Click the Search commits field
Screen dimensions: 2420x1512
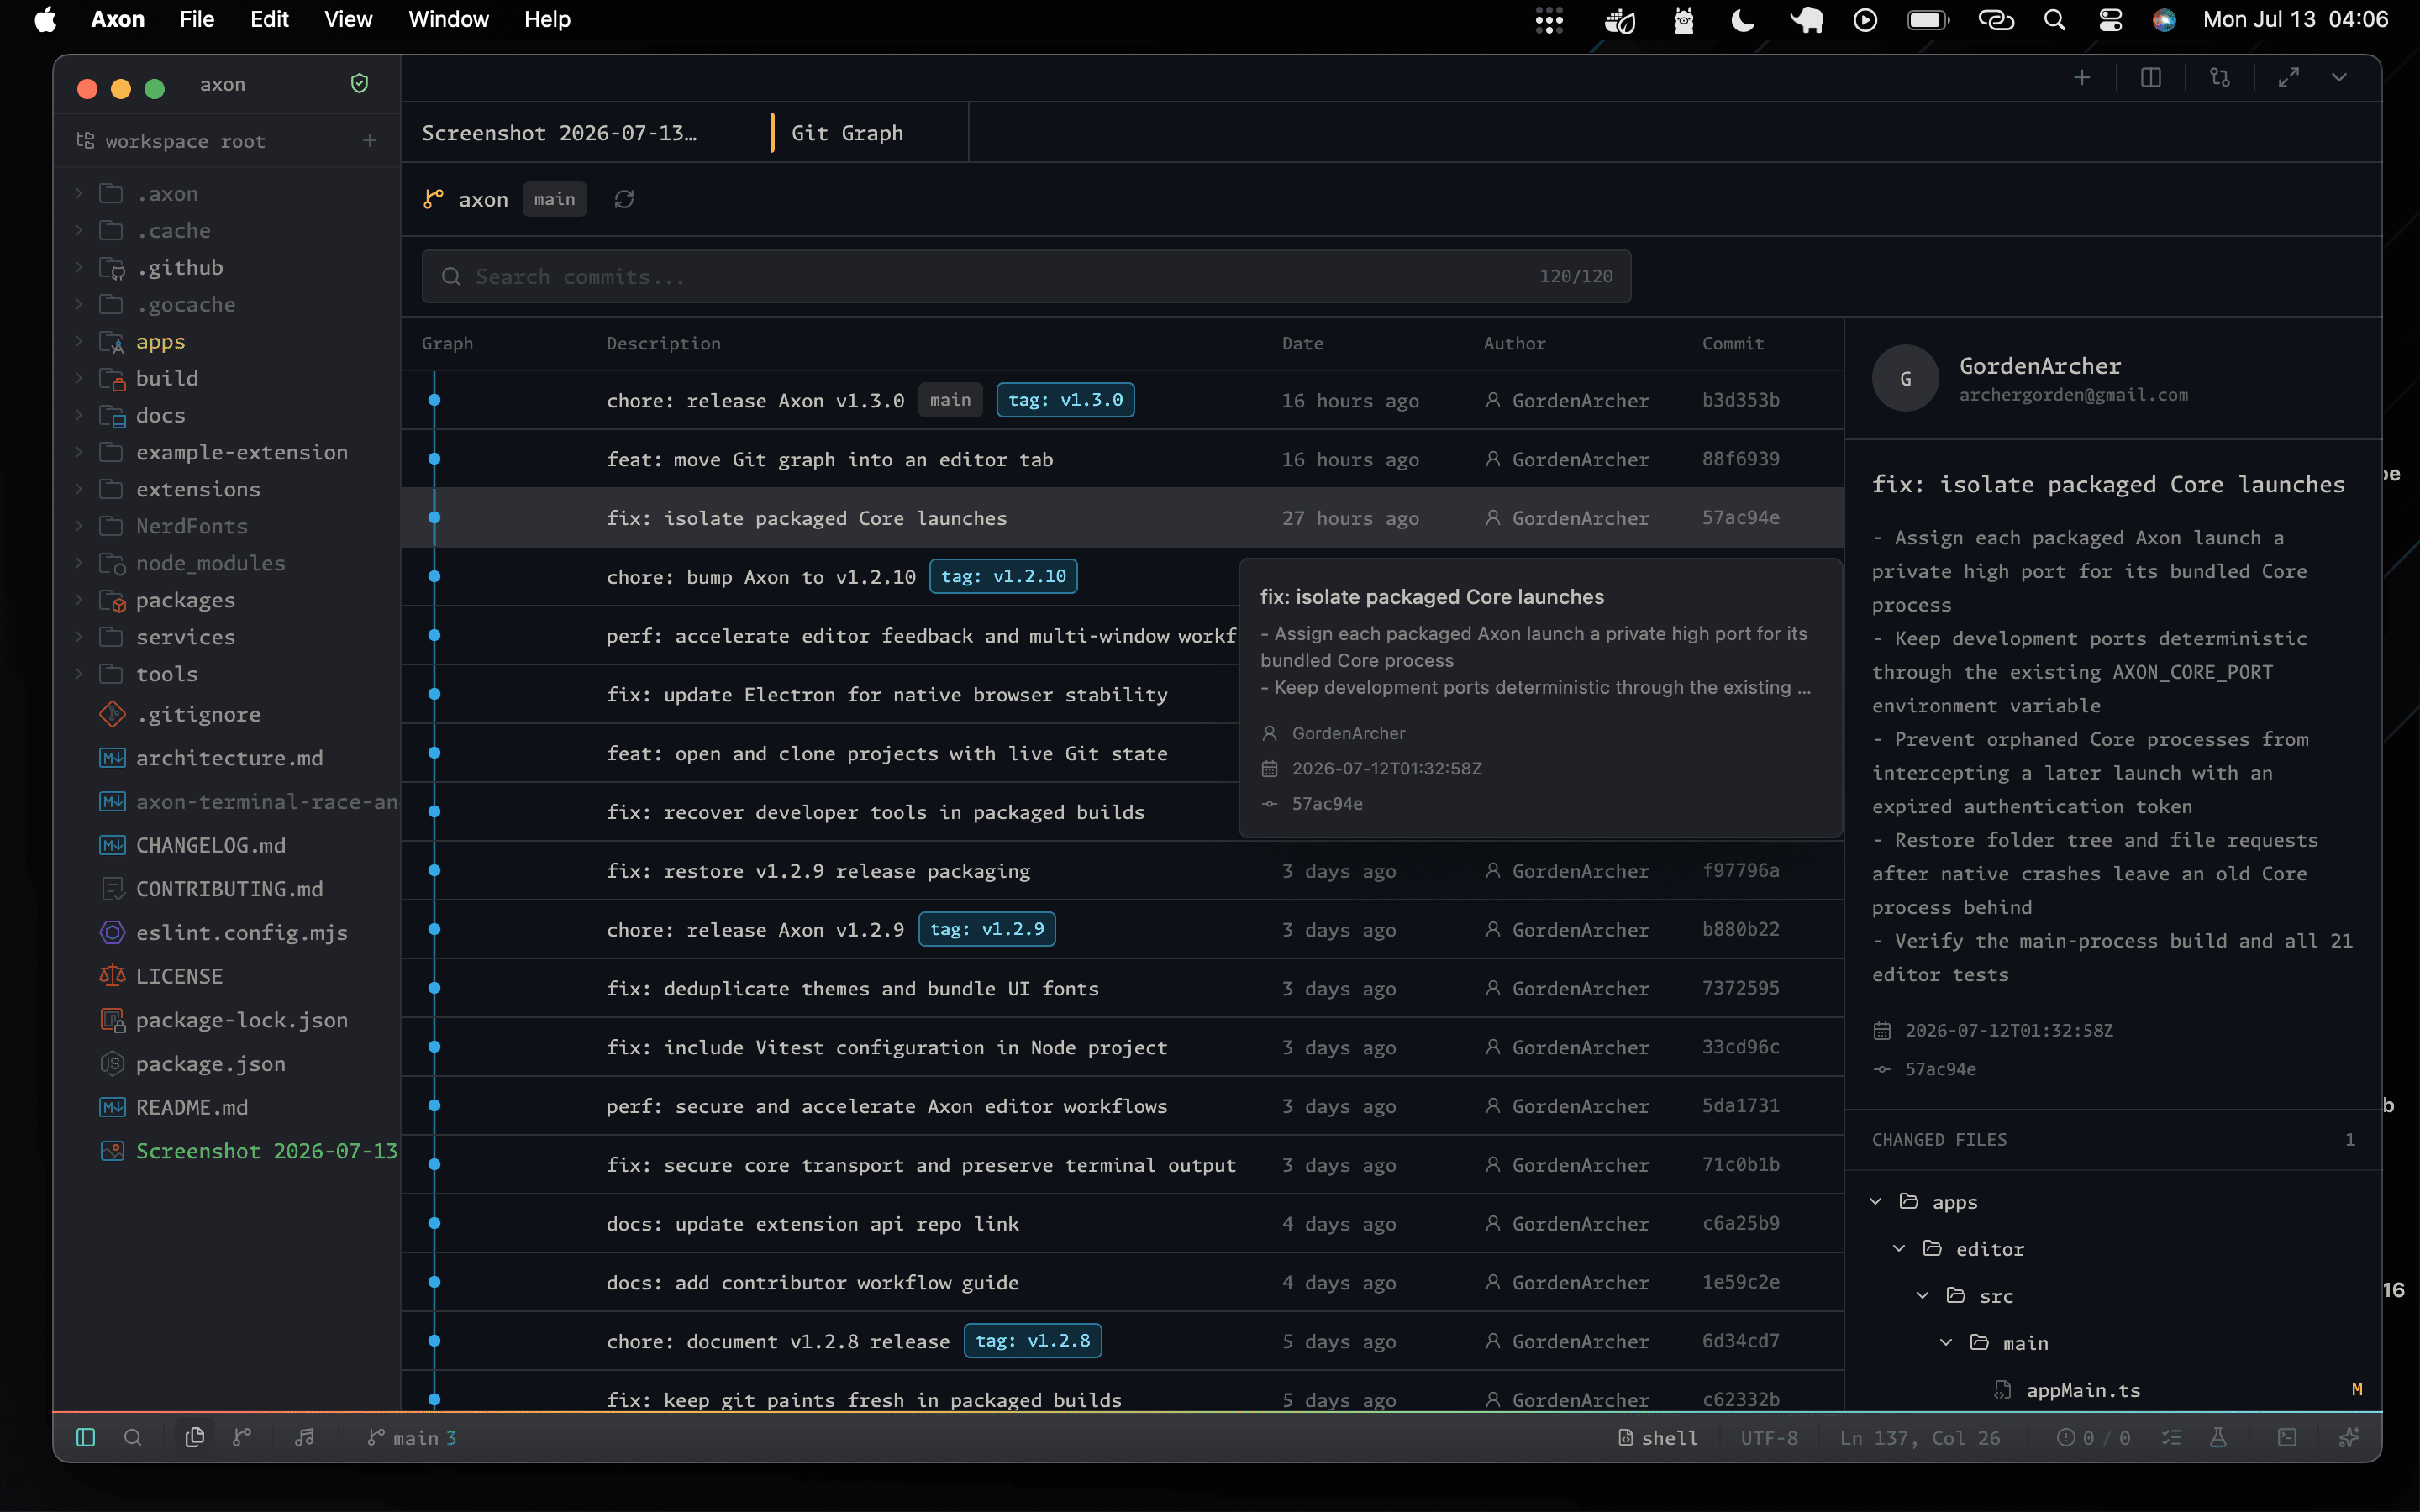[x=1026, y=276]
